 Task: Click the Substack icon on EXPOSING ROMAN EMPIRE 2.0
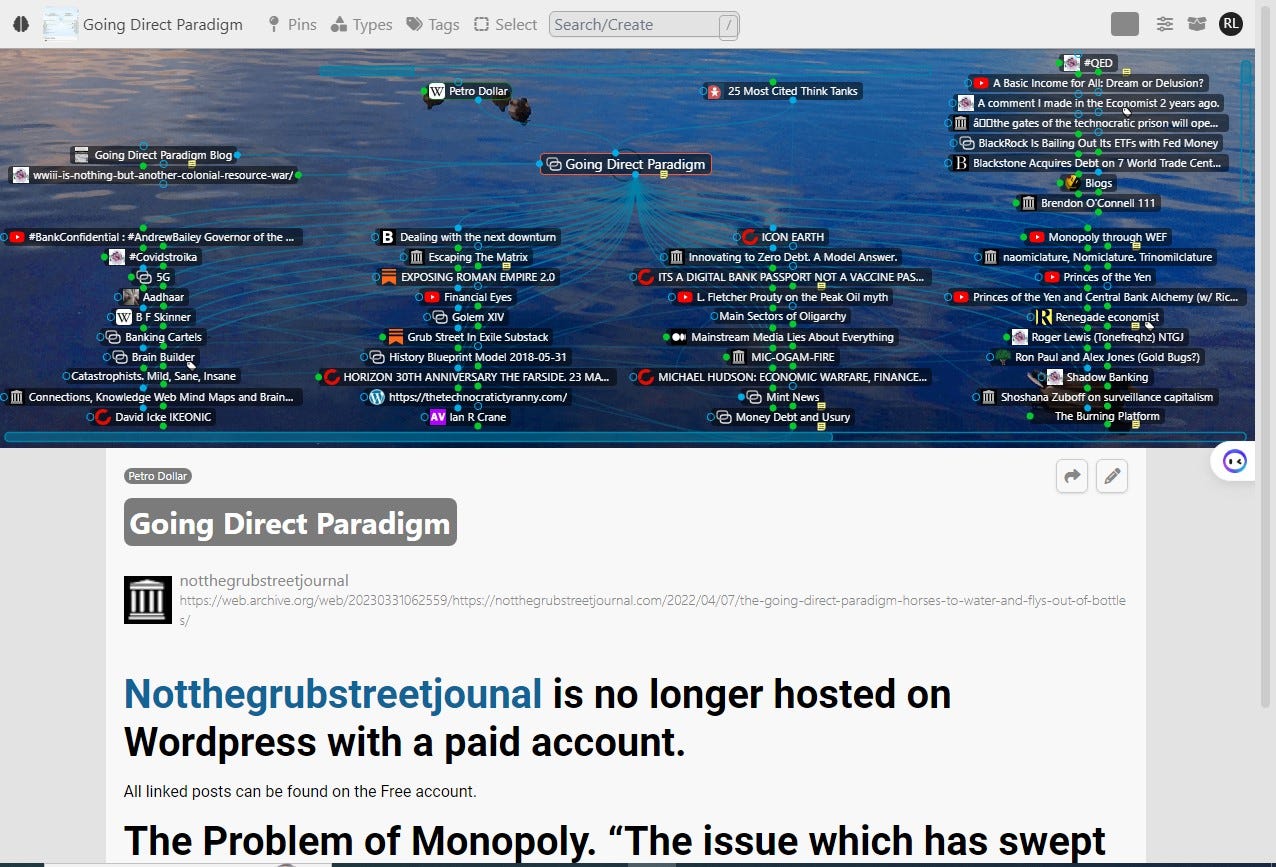click(389, 277)
